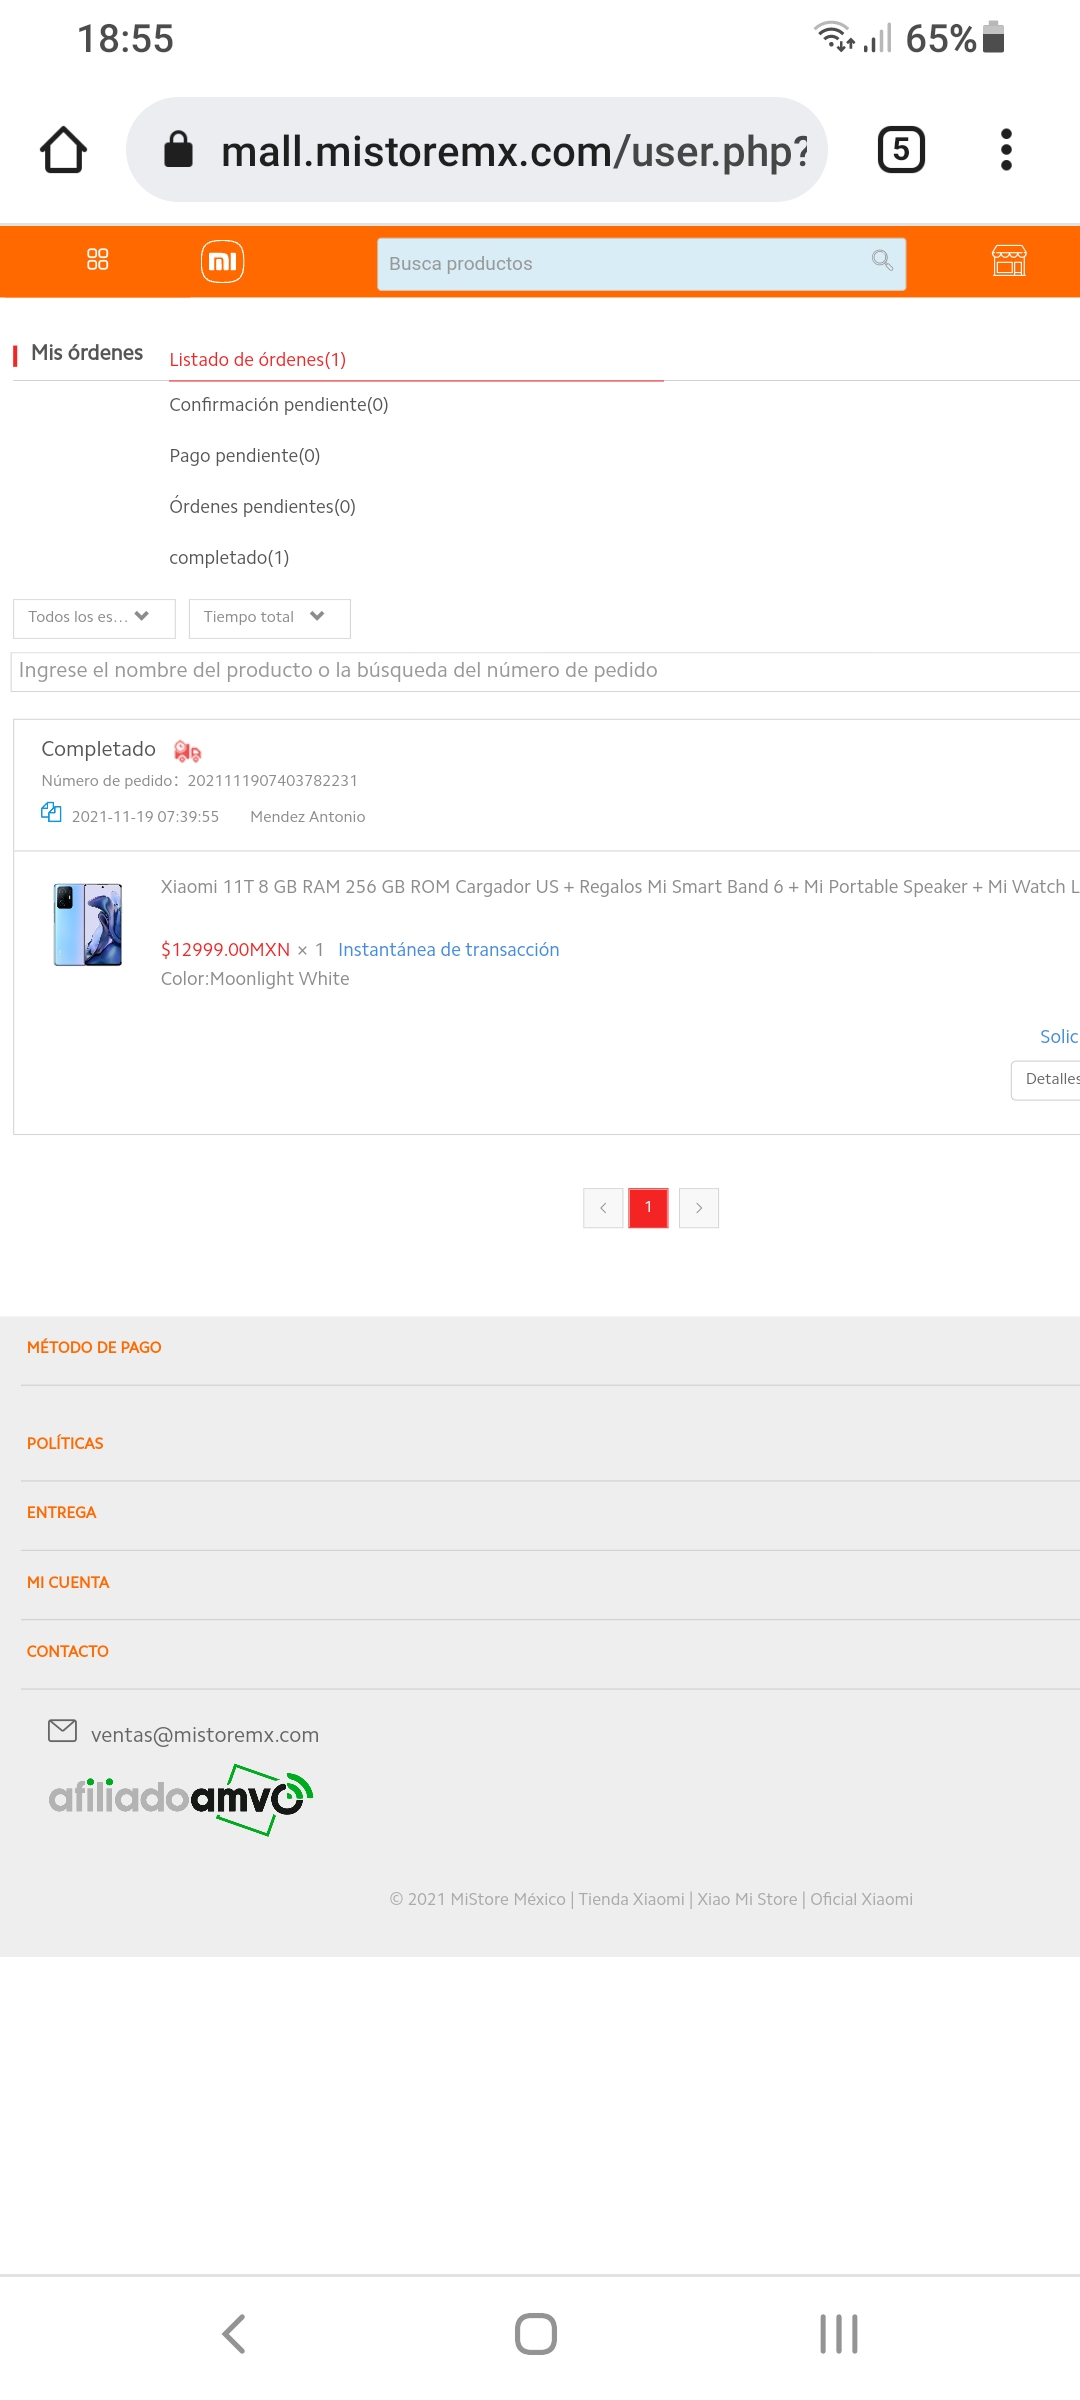Open the Tiempo total dropdown
This screenshot has width=1080, height=2400.
(x=269, y=618)
